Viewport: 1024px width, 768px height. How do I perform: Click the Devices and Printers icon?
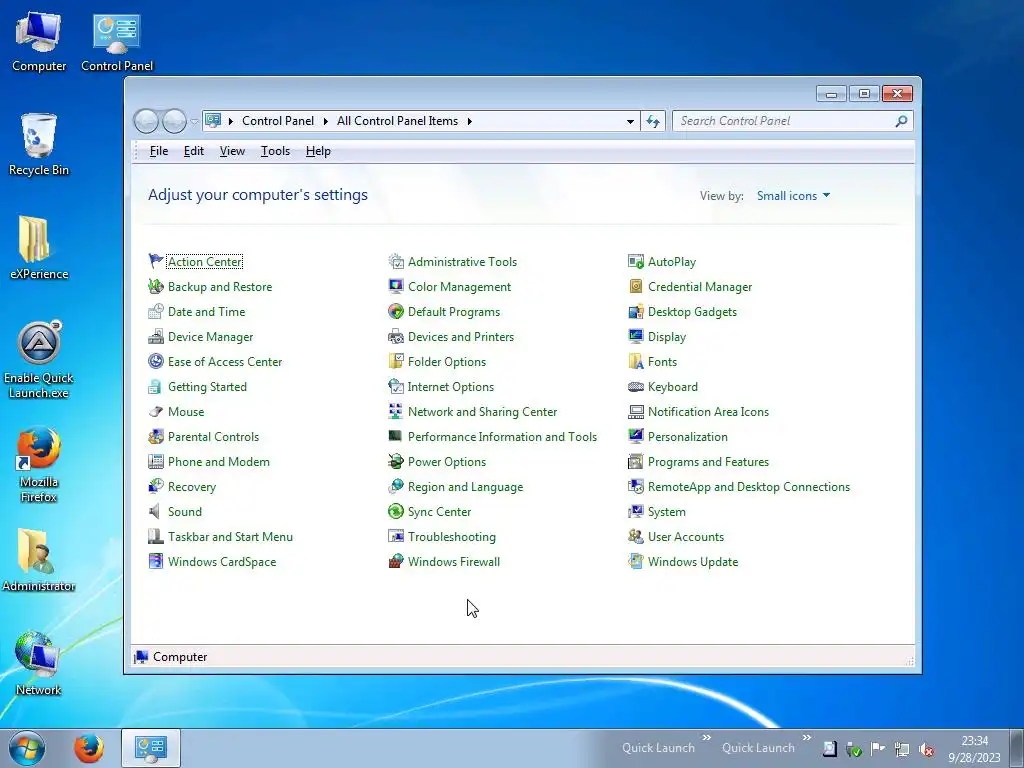point(396,336)
